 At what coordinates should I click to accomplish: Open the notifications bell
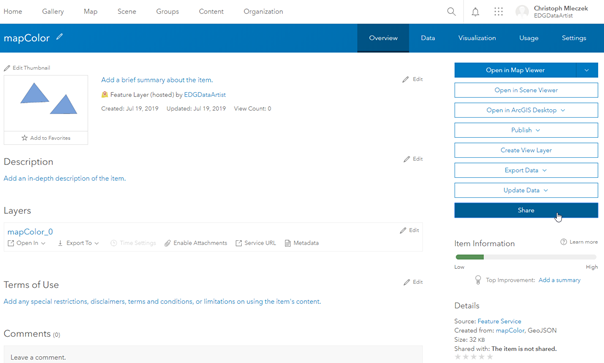click(x=475, y=12)
